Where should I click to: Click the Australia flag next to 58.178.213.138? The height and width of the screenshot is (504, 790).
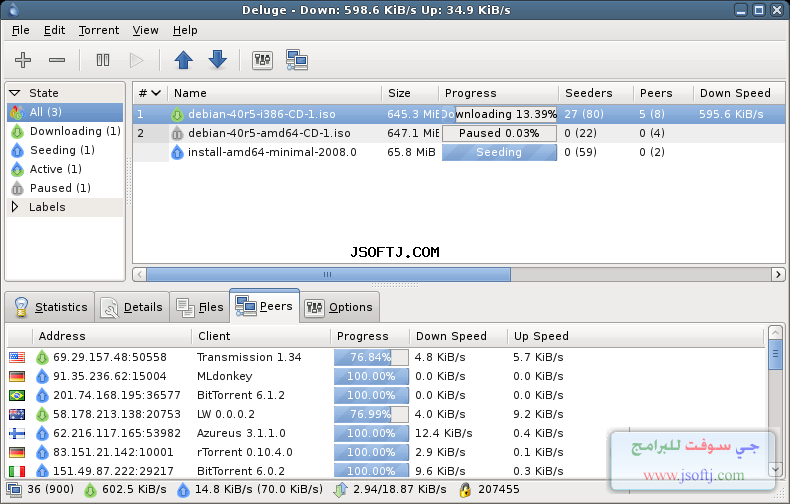pyautogui.click(x=17, y=414)
